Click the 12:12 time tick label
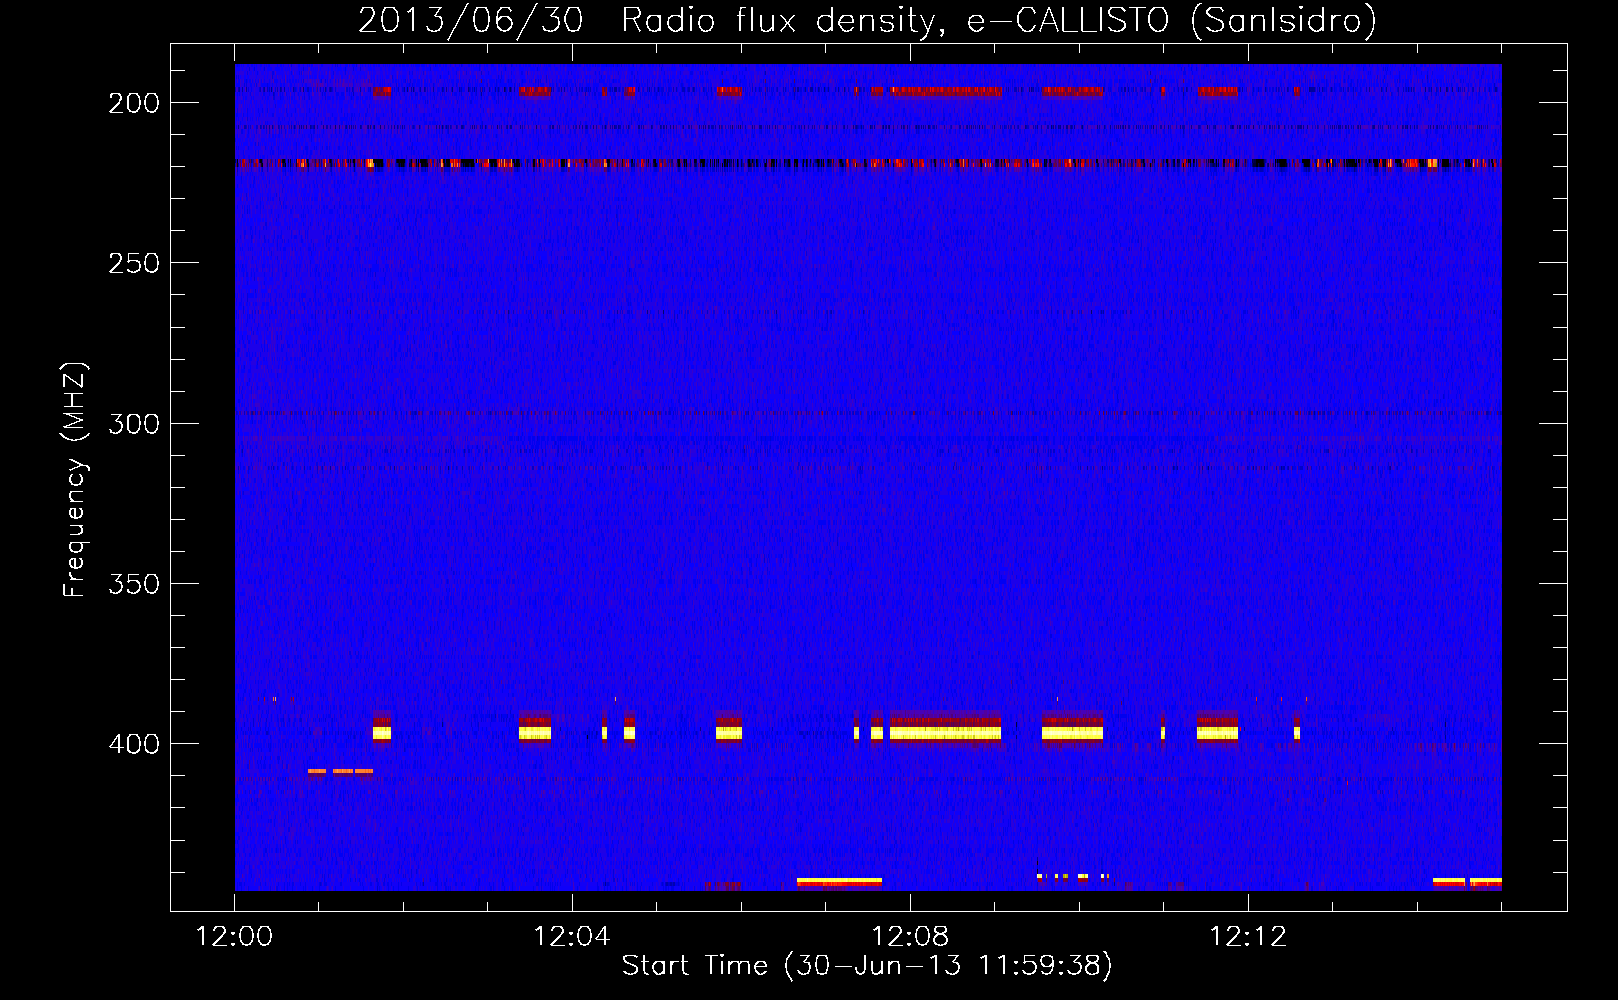Viewport: 1618px width, 1000px height. tap(1248, 937)
